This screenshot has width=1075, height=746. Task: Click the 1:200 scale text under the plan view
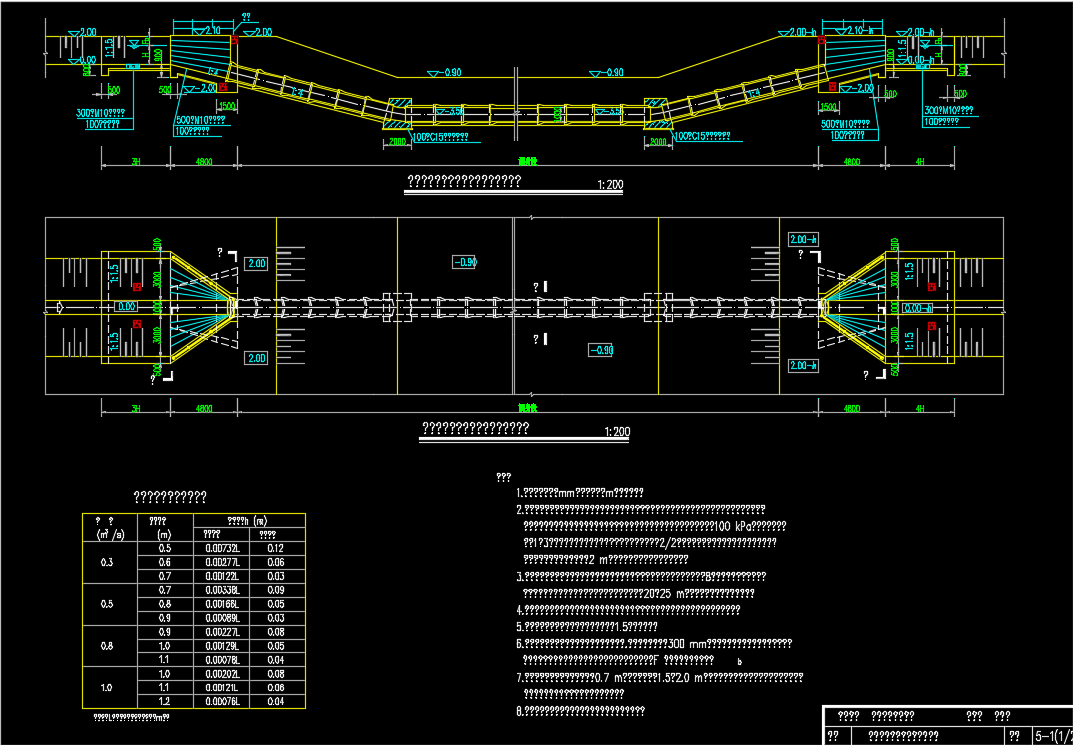click(617, 432)
